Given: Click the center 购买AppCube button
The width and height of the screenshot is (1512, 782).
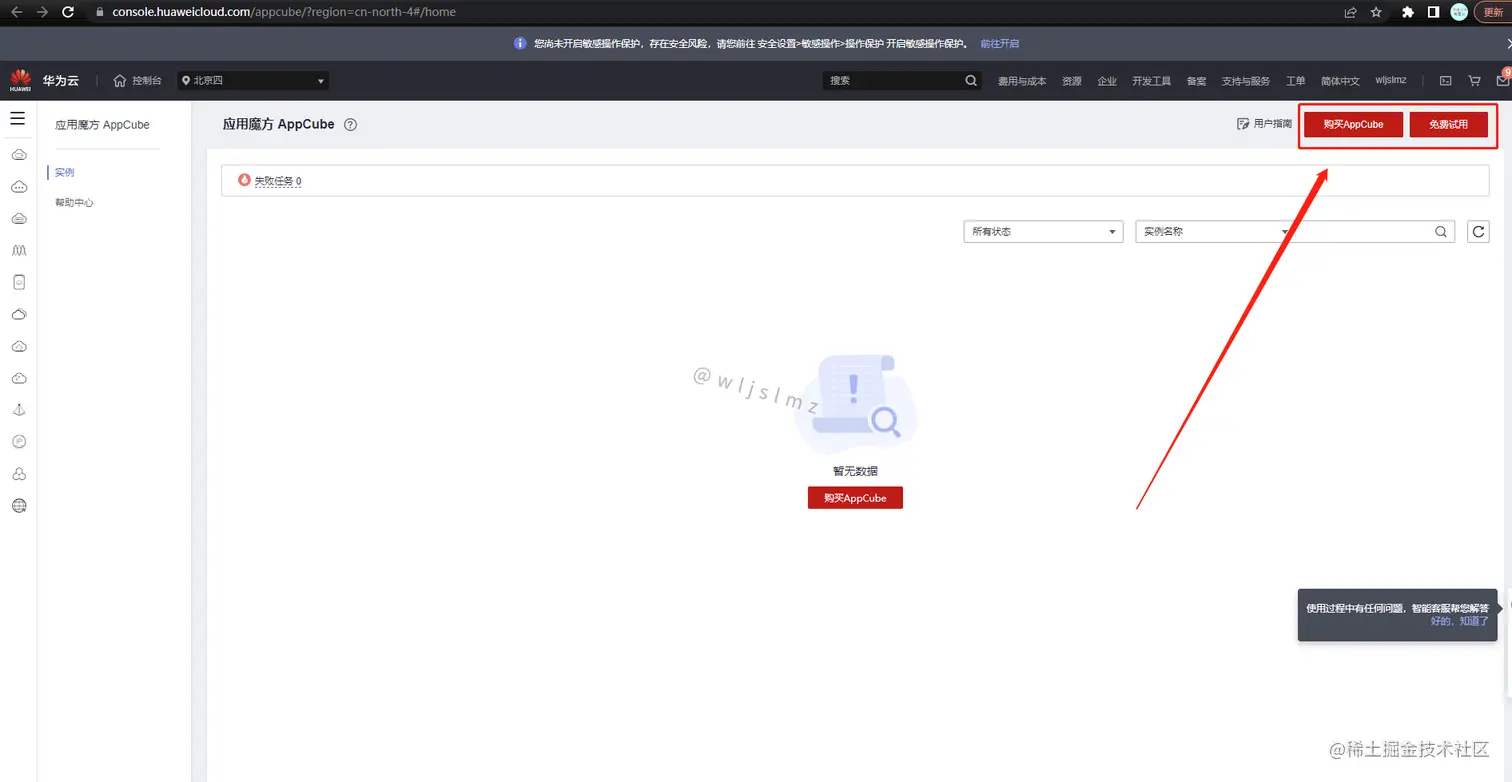Looking at the screenshot, I should click(855, 498).
